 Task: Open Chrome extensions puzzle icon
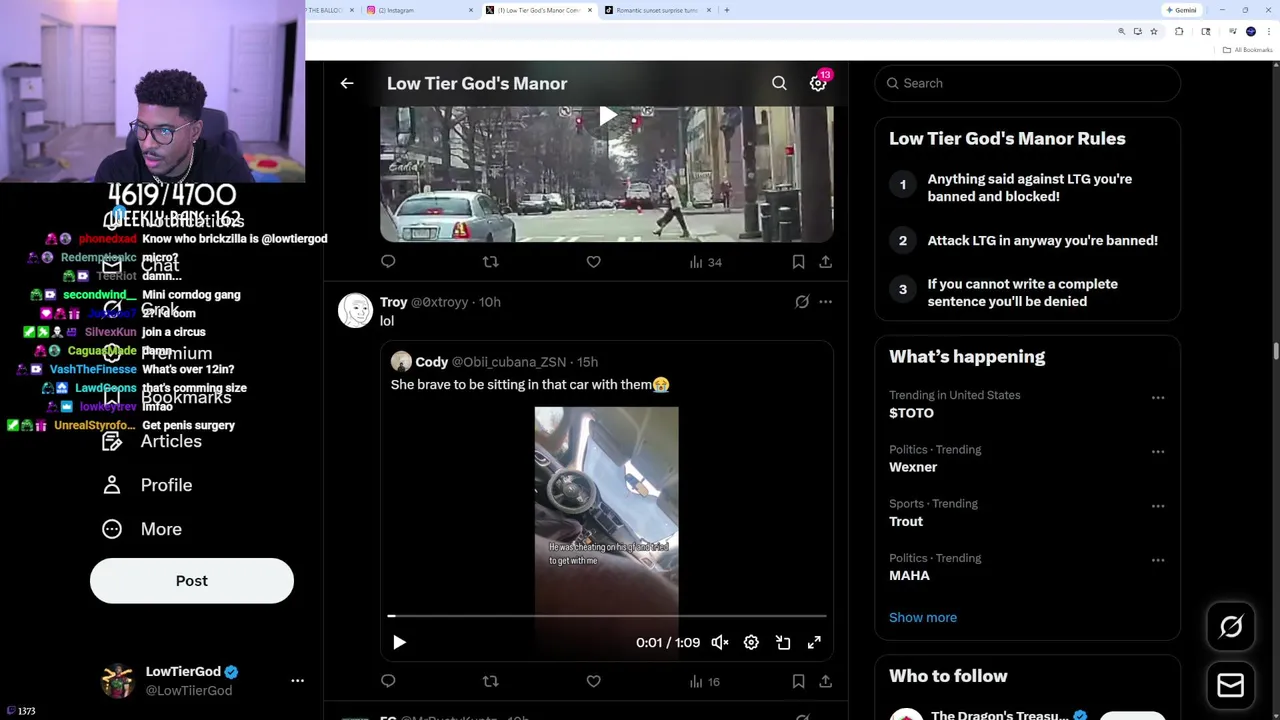[x=1179, y=32]
